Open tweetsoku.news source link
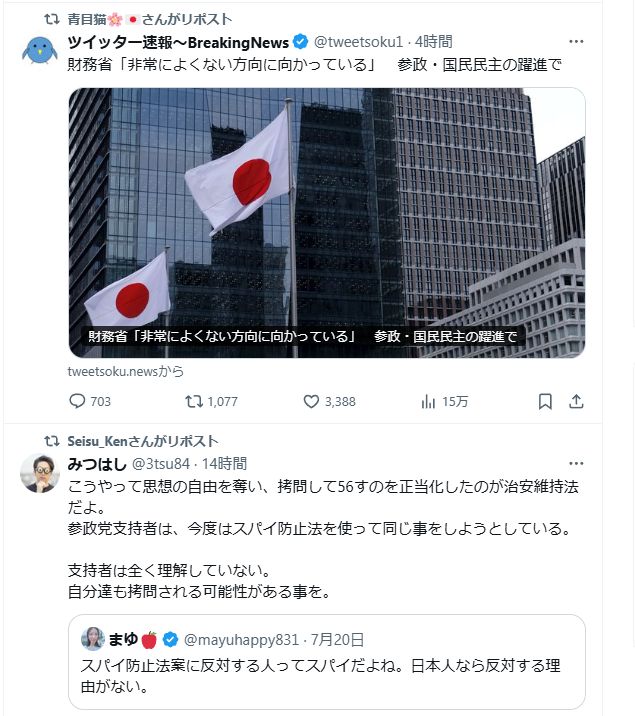The height and width of the screenshot is (716, 635). click(126, 371)
